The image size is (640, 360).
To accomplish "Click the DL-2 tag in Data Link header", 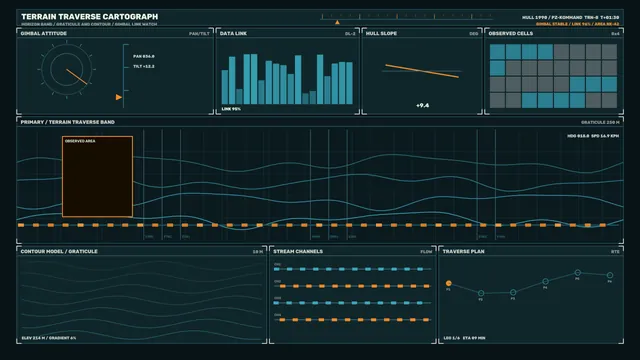I will pos(350,34).
